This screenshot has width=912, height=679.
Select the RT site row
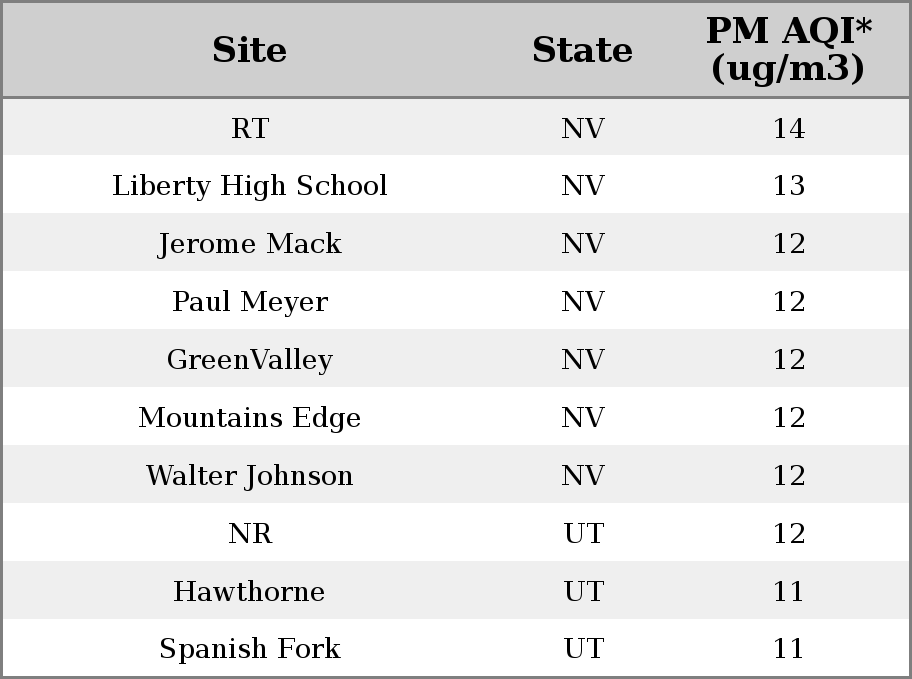456,127
